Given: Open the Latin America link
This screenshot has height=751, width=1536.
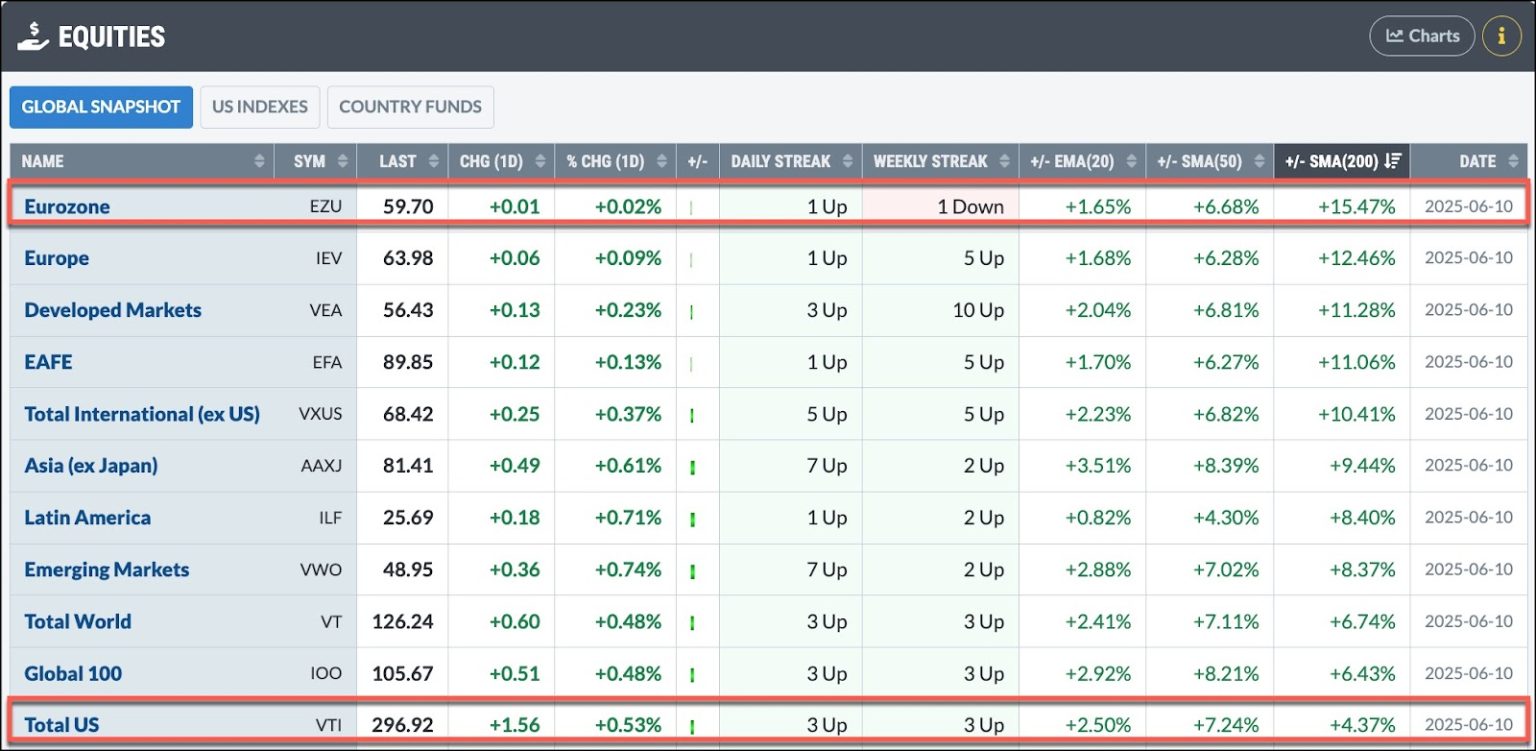Looking at the screenshot, I should click(x=88, y=518).
